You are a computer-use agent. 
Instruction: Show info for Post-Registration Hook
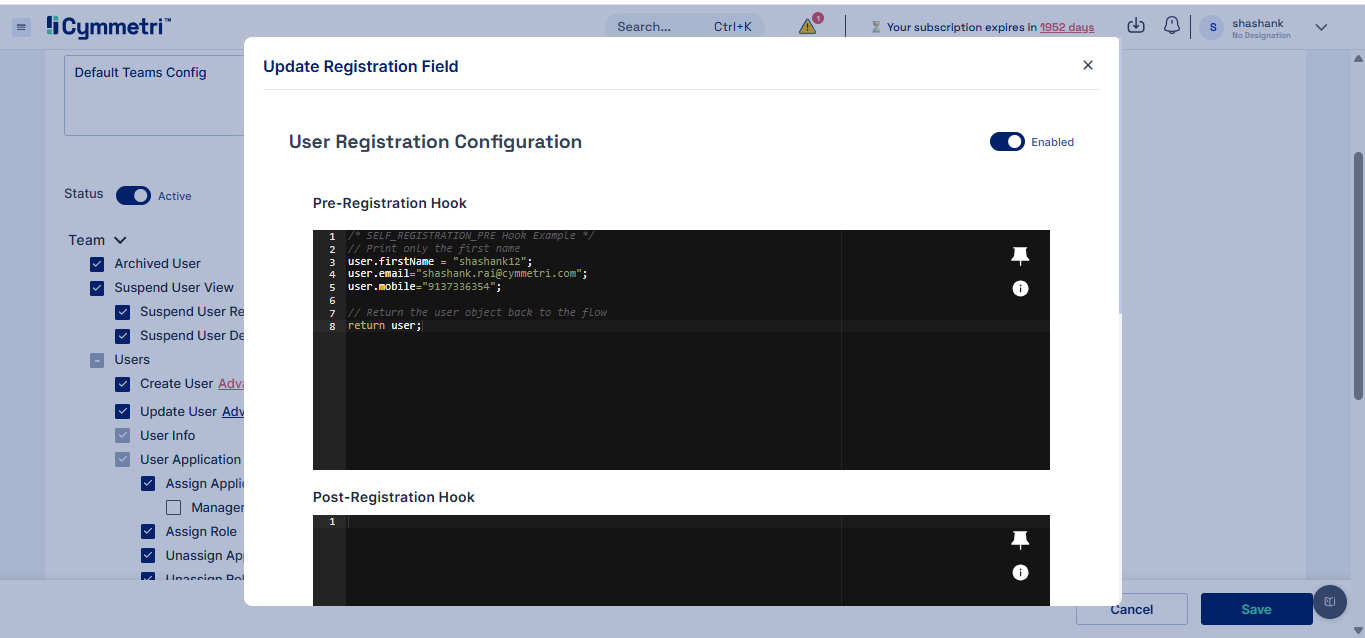1020,573
